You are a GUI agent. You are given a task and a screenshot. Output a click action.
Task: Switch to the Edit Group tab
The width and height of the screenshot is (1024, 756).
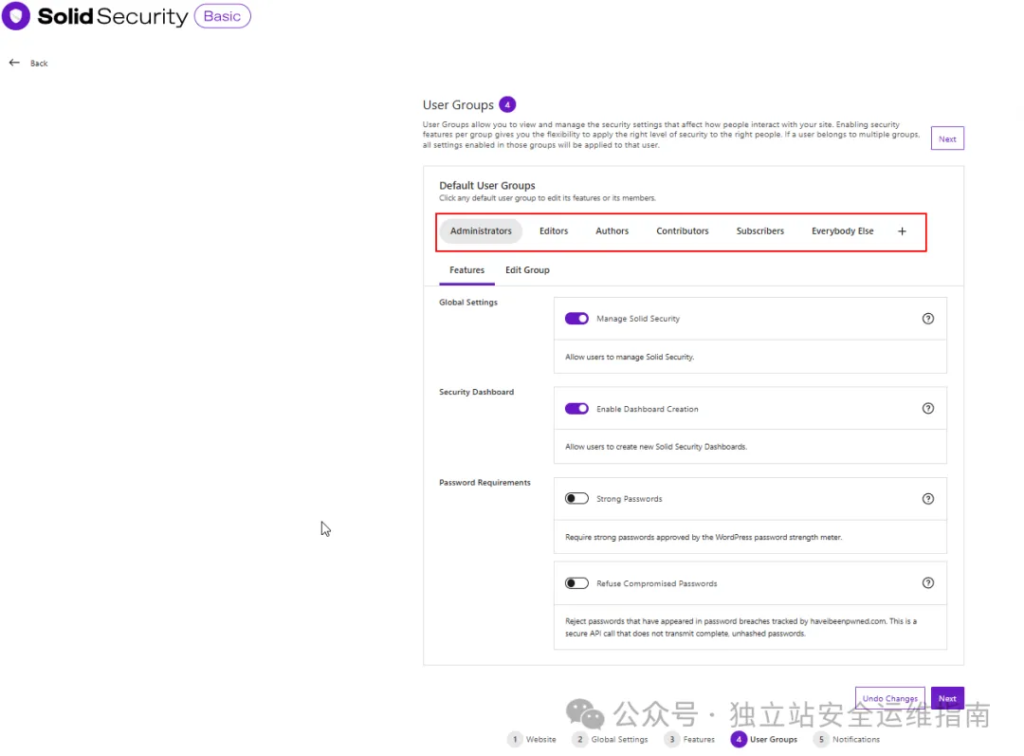point(527,270)
